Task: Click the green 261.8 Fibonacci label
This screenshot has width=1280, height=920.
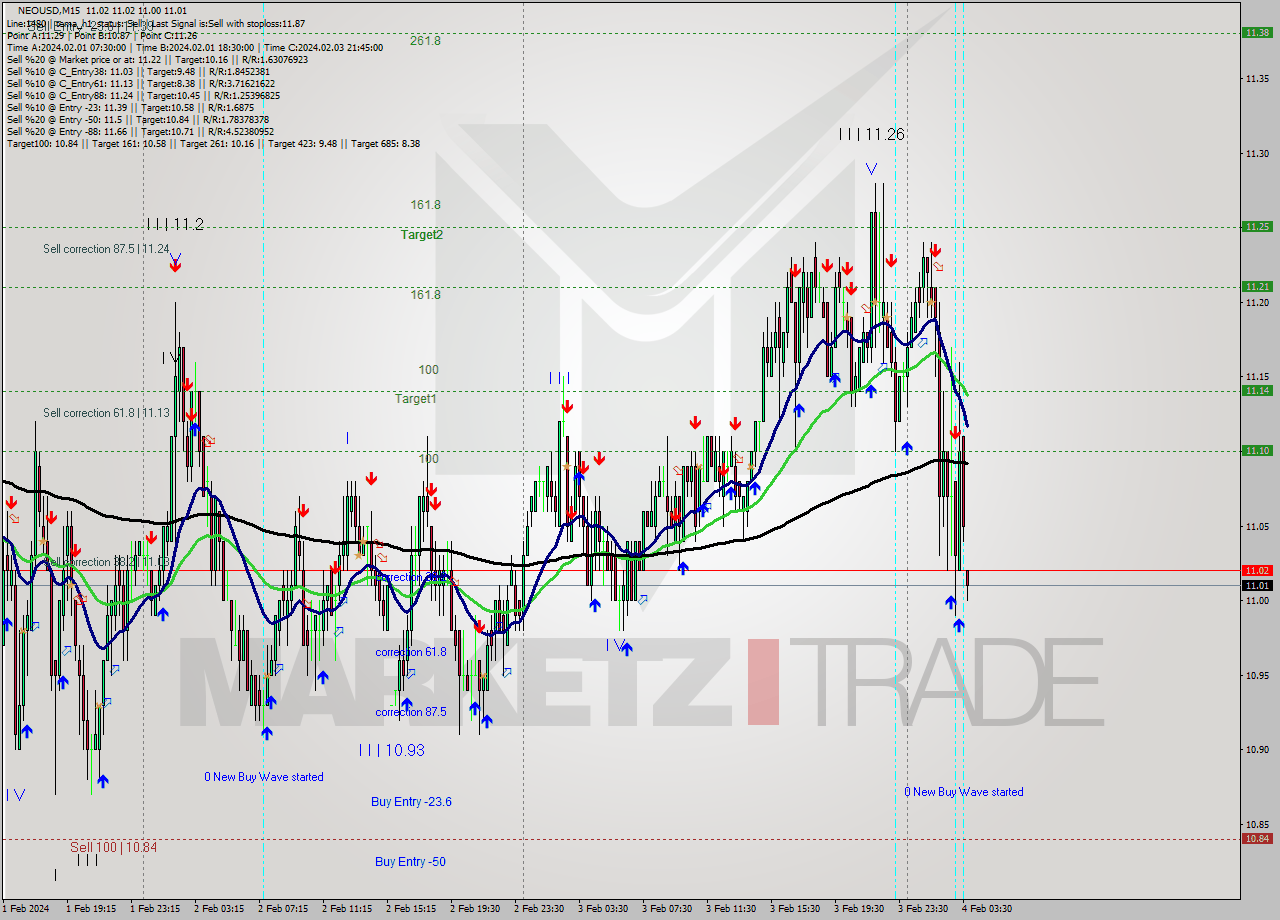Action: coord(425,41)
